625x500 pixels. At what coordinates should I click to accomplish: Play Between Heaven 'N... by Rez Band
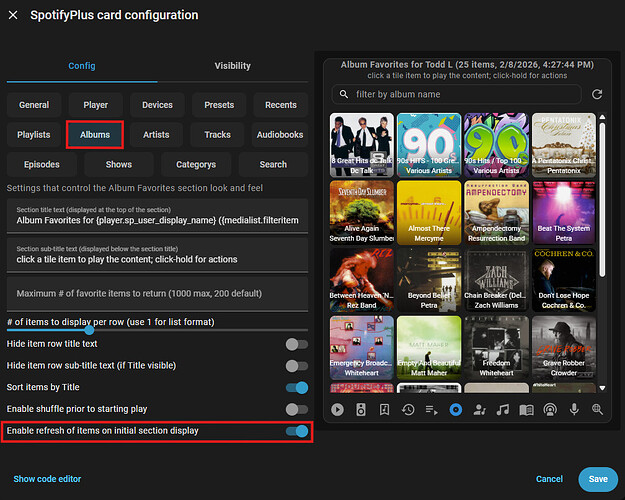tap(362, 280)
